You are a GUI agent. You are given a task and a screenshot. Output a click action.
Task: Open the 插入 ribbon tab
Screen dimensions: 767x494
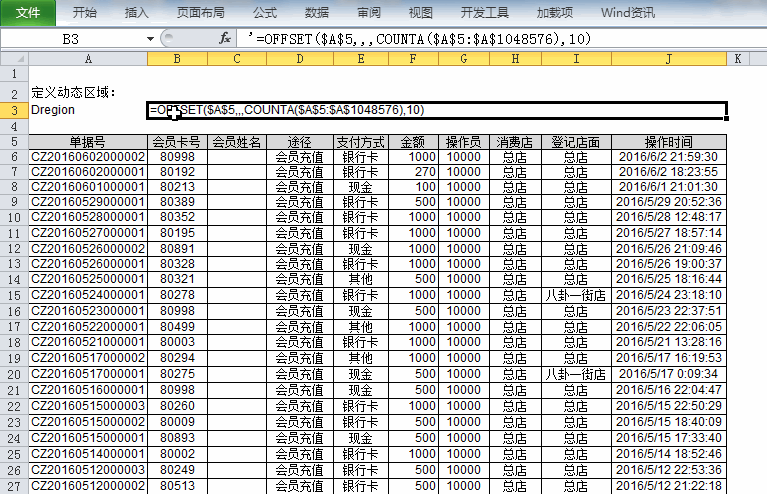point(136,12)
